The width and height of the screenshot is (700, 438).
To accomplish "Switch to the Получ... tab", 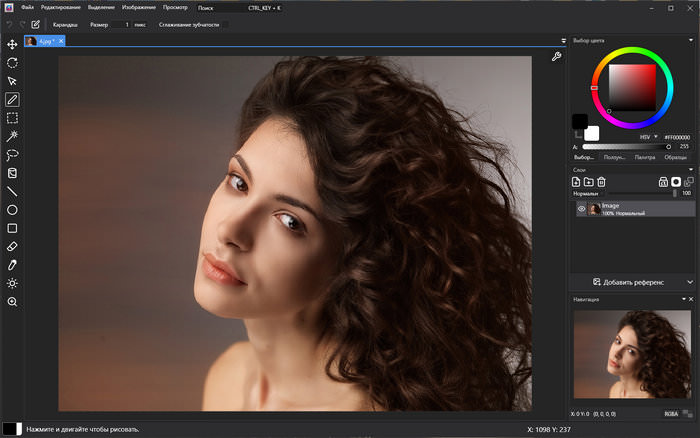I will pos(614,157).
